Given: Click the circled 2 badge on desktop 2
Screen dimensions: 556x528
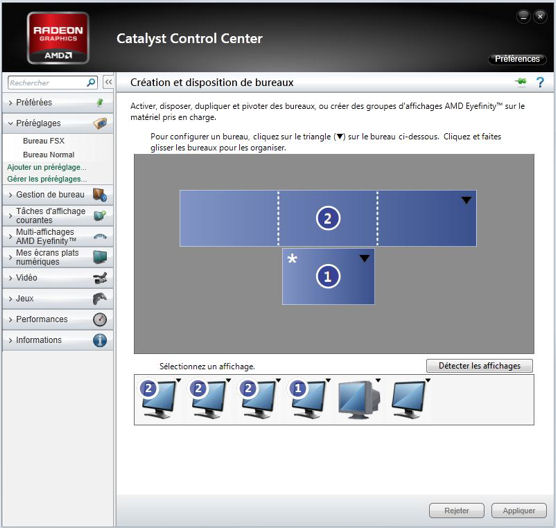Looking at the screenshot, I should point(328,218).
